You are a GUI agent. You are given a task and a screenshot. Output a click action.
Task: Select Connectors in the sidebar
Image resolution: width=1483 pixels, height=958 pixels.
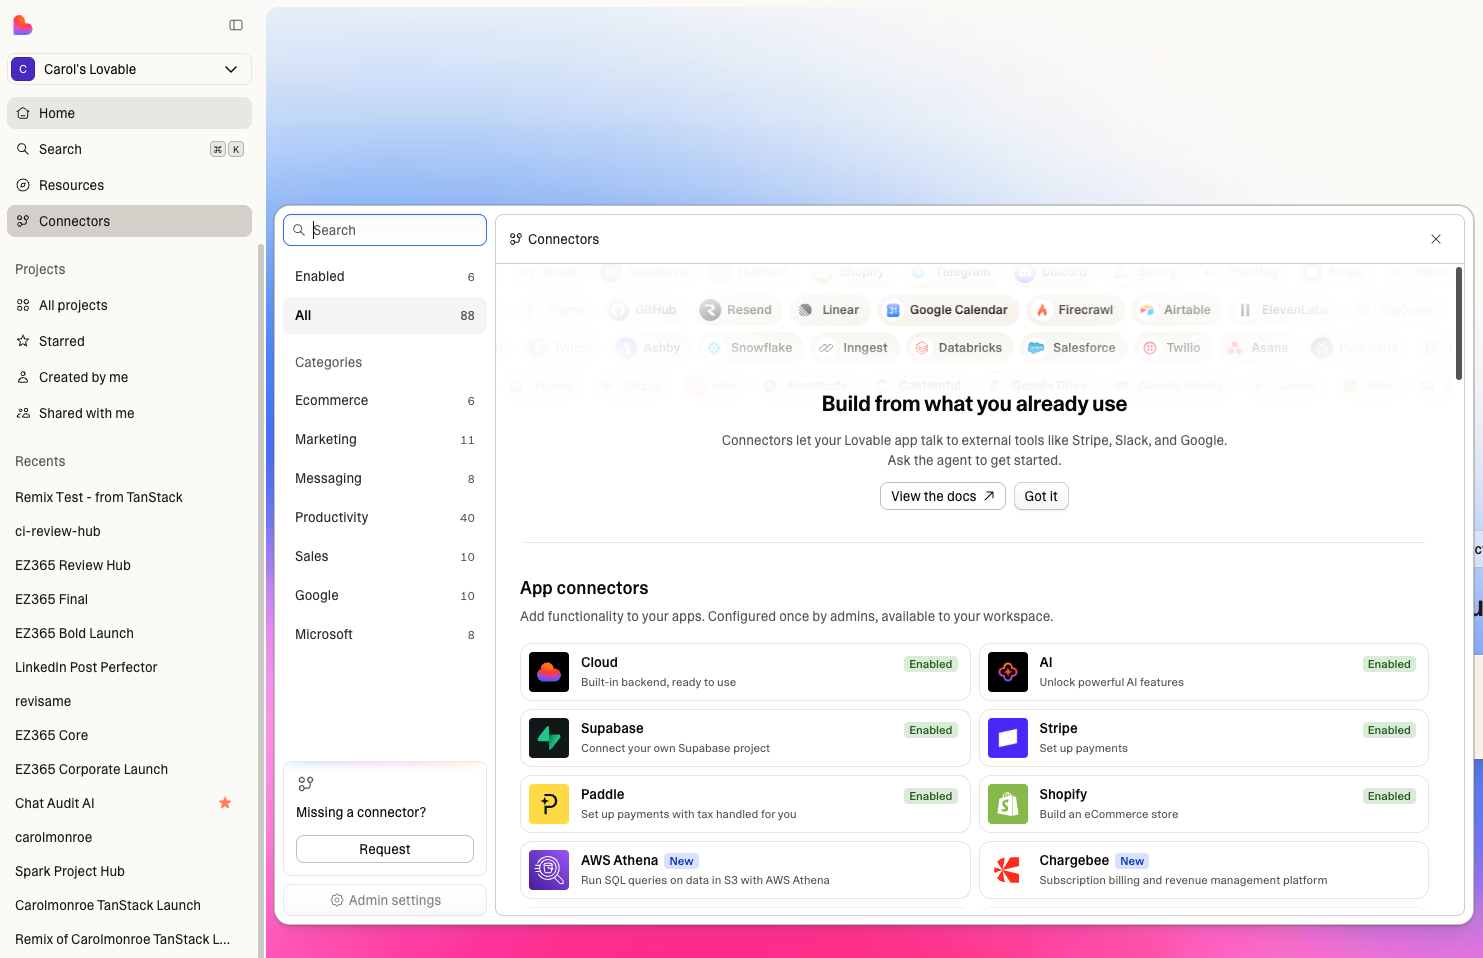click(129, 221)
